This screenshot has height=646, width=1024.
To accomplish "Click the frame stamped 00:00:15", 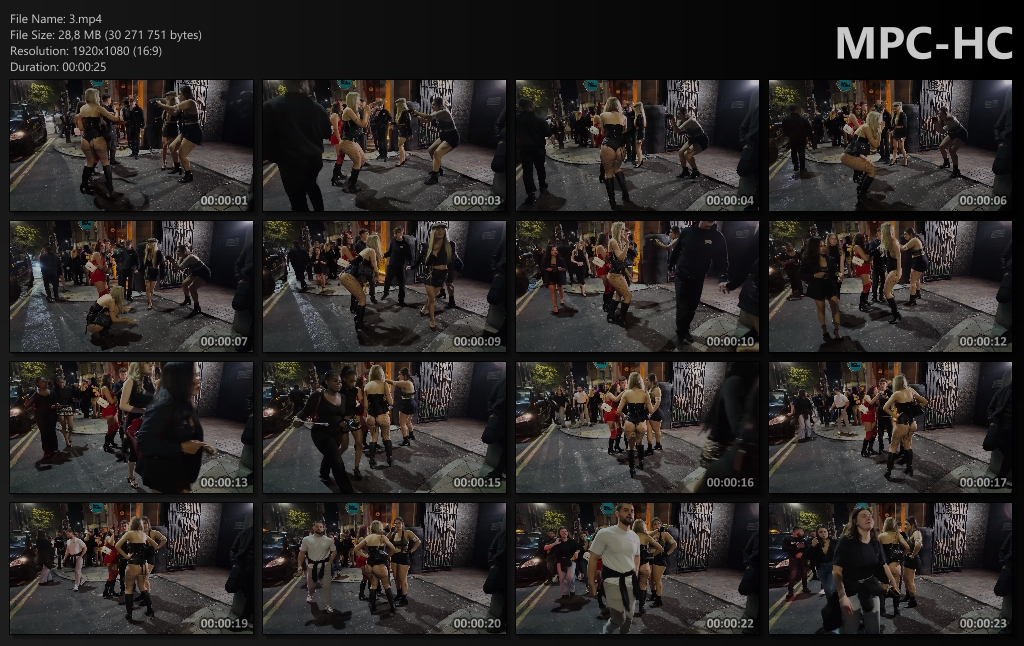I will [x=384, y=427].
